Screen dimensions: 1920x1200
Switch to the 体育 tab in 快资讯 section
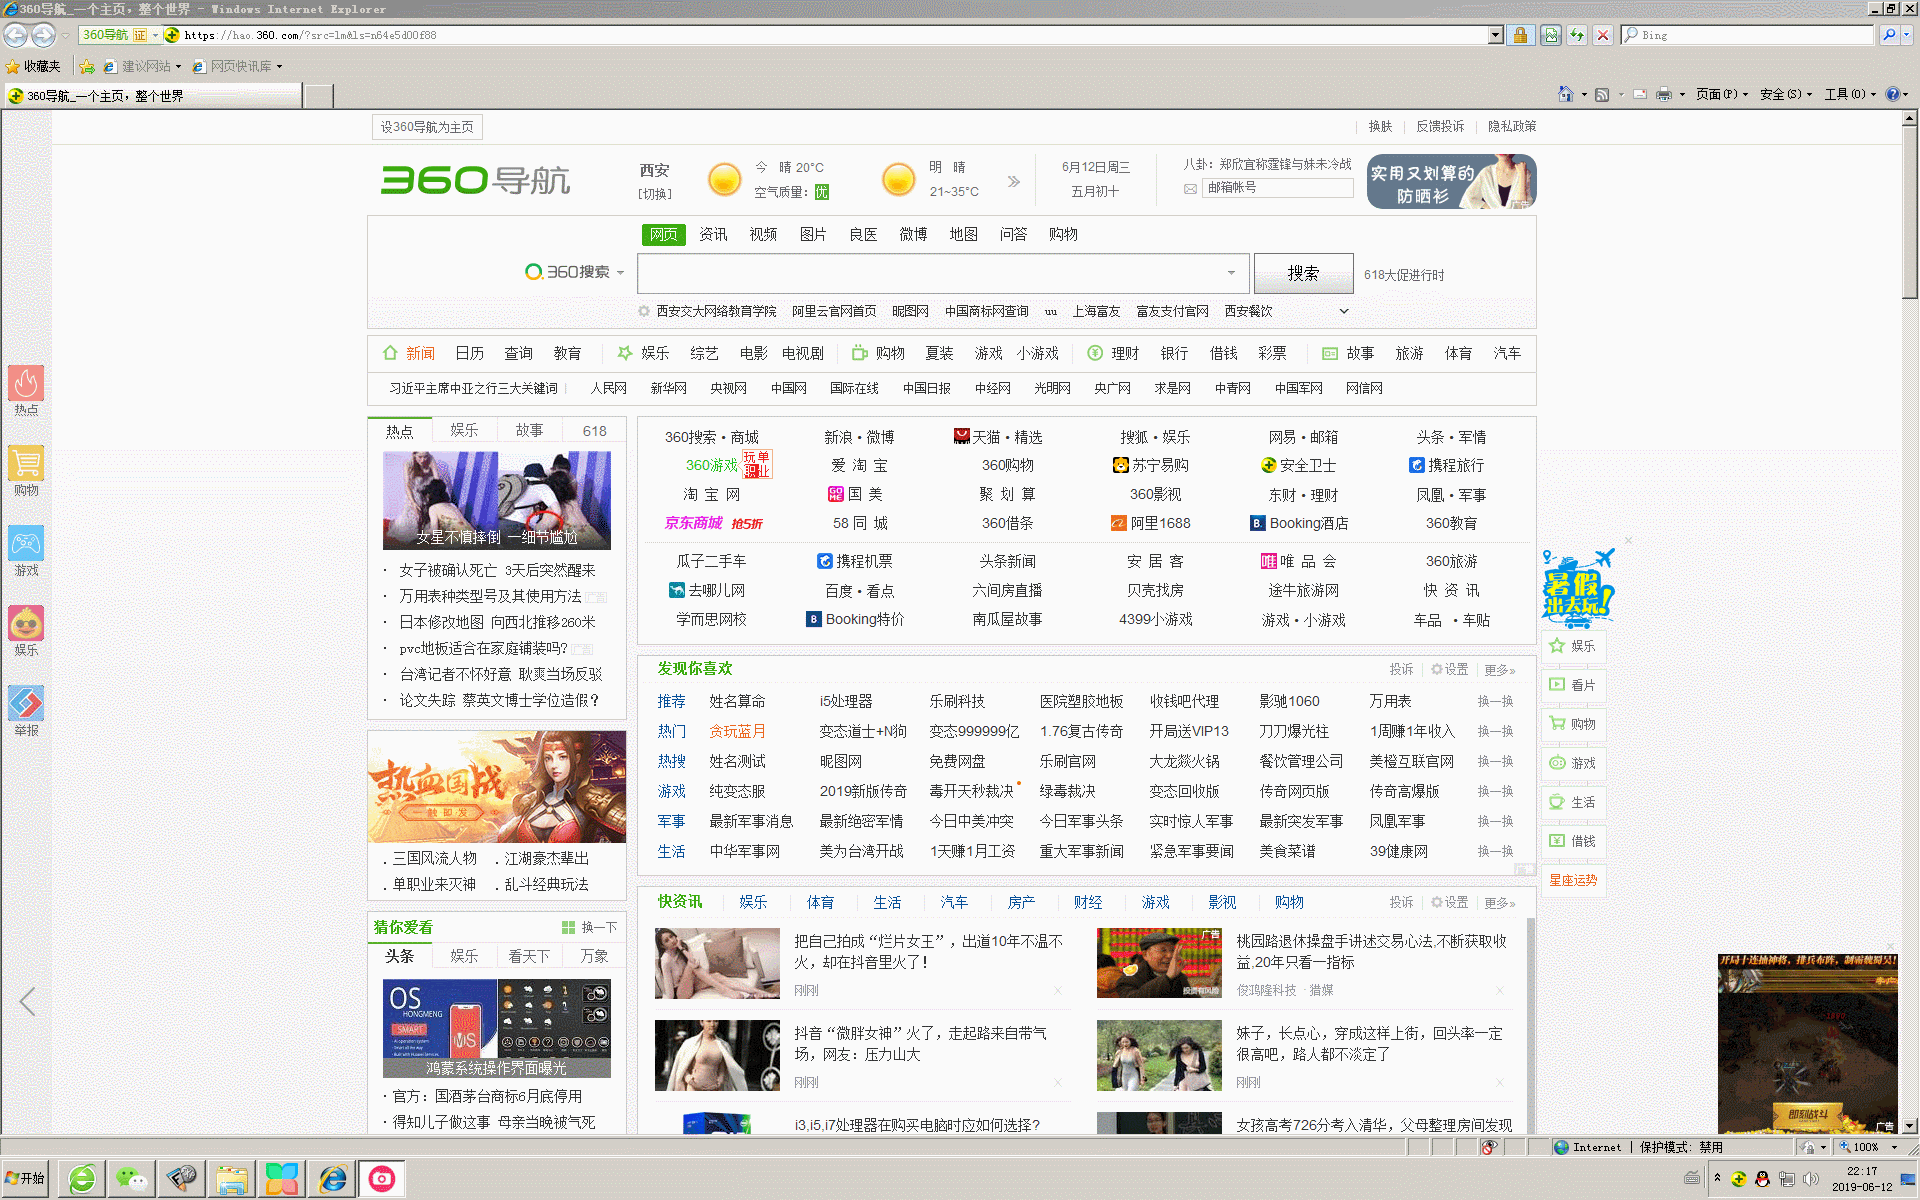click(x=820, y=902)
